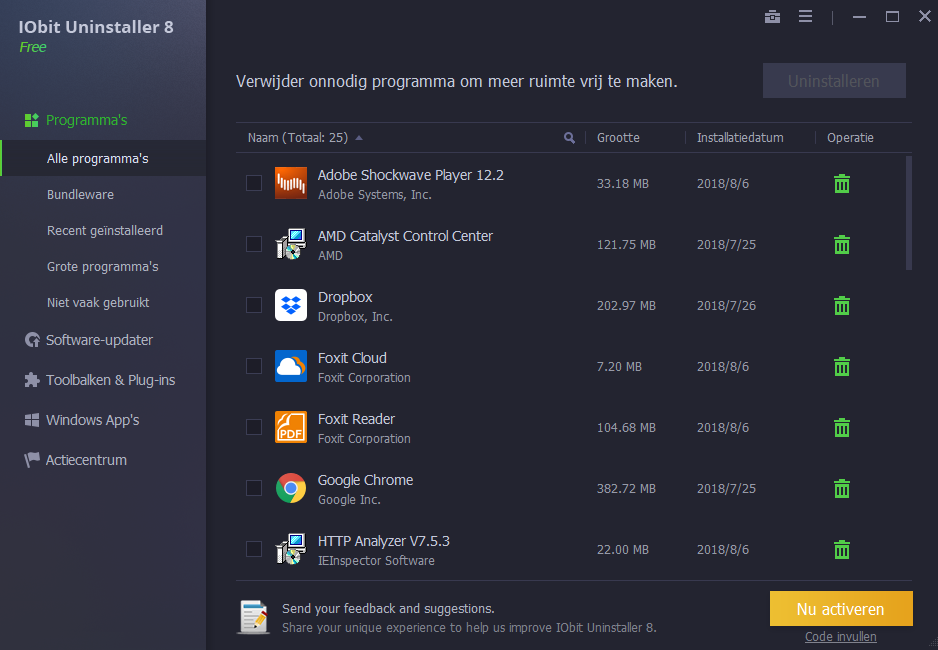The height and width of the screenshot is (650, 938).
Task: Select the Foxit Cloud checkbox
Action: tap(254, 366)
